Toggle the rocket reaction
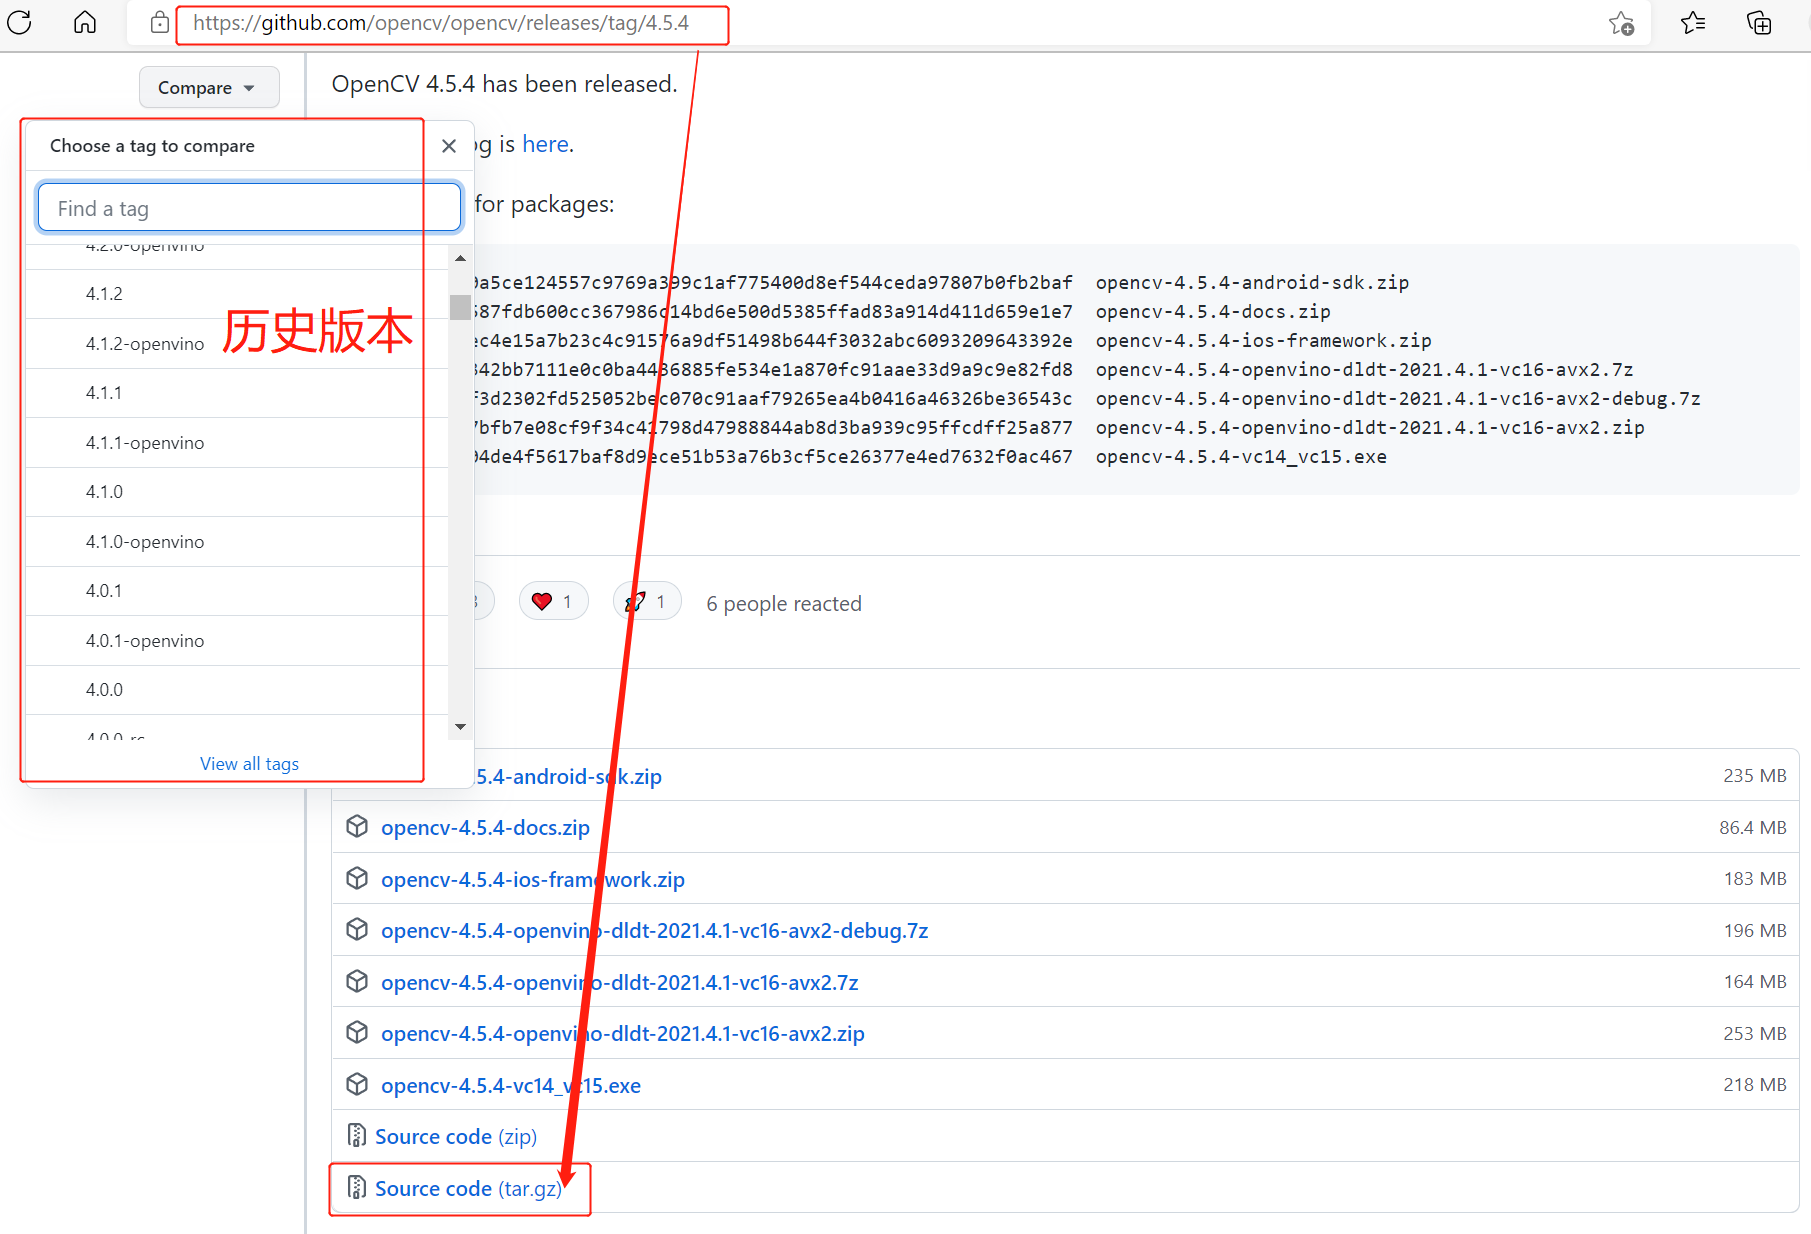Viewport: 1811px width, 1234px height. tap(646, 601)
